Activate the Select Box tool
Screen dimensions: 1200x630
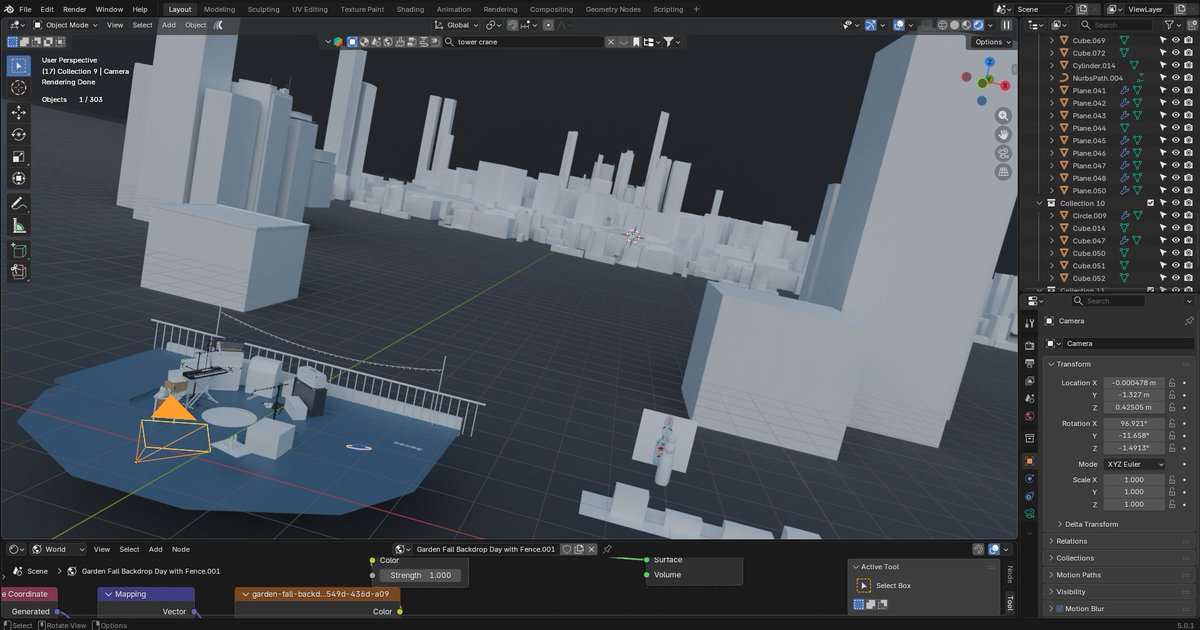18,66
